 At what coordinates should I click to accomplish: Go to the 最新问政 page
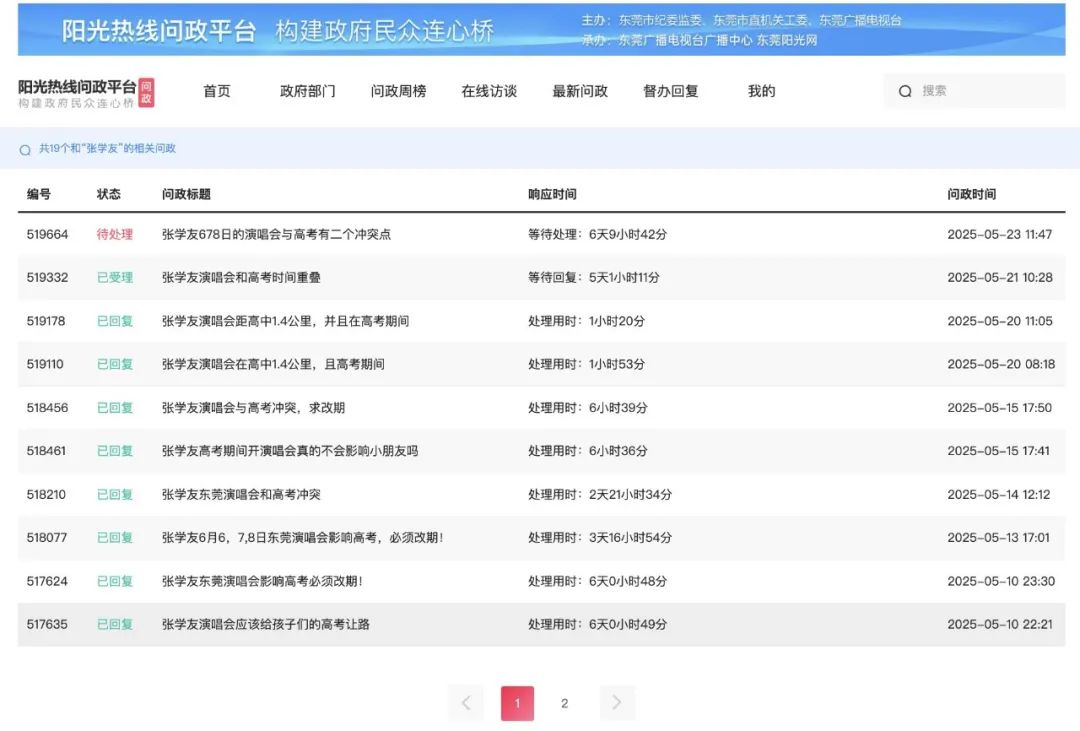[x=580, y=90]
